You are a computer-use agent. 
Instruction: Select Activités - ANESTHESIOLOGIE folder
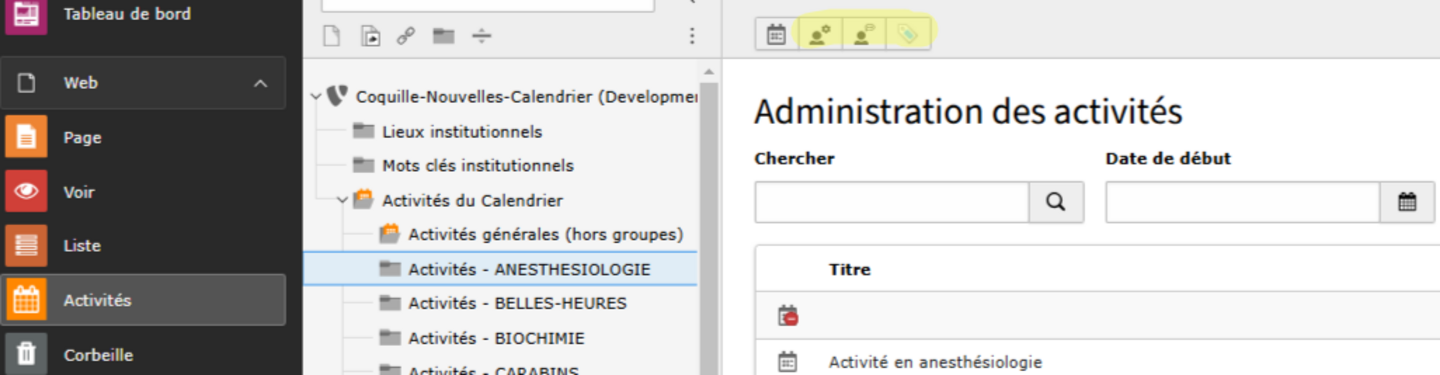529,269
